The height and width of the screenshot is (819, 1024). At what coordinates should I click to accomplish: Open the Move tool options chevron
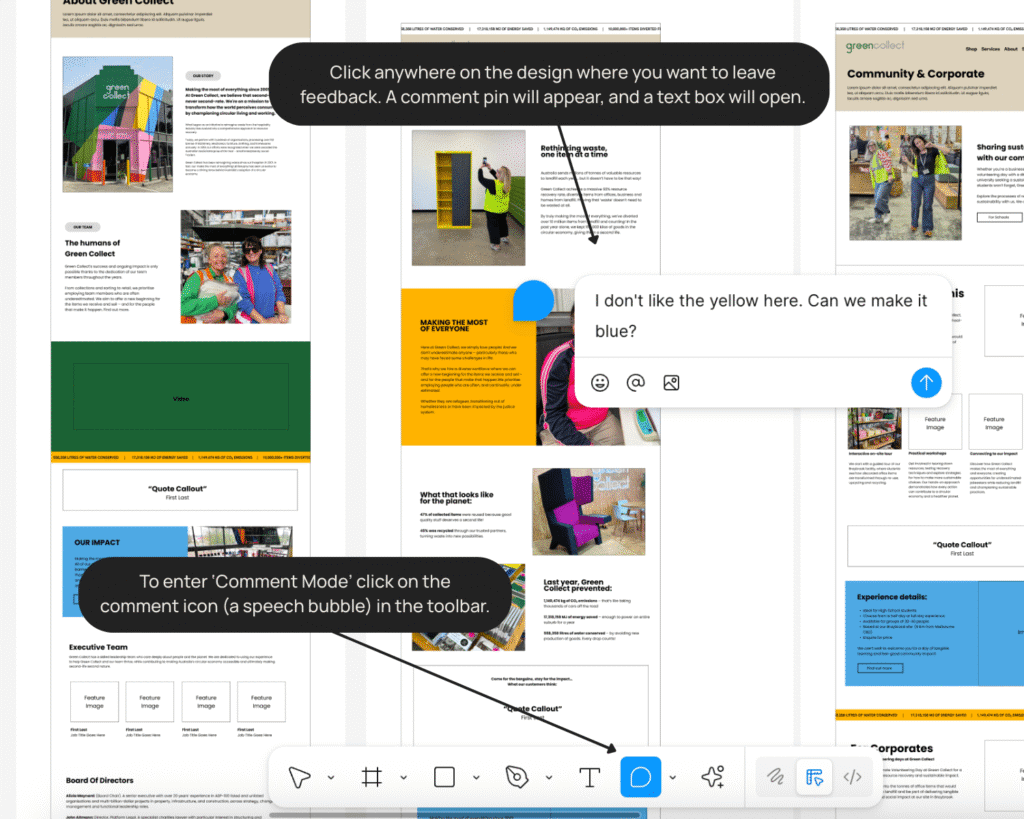[x=331, y=777]
